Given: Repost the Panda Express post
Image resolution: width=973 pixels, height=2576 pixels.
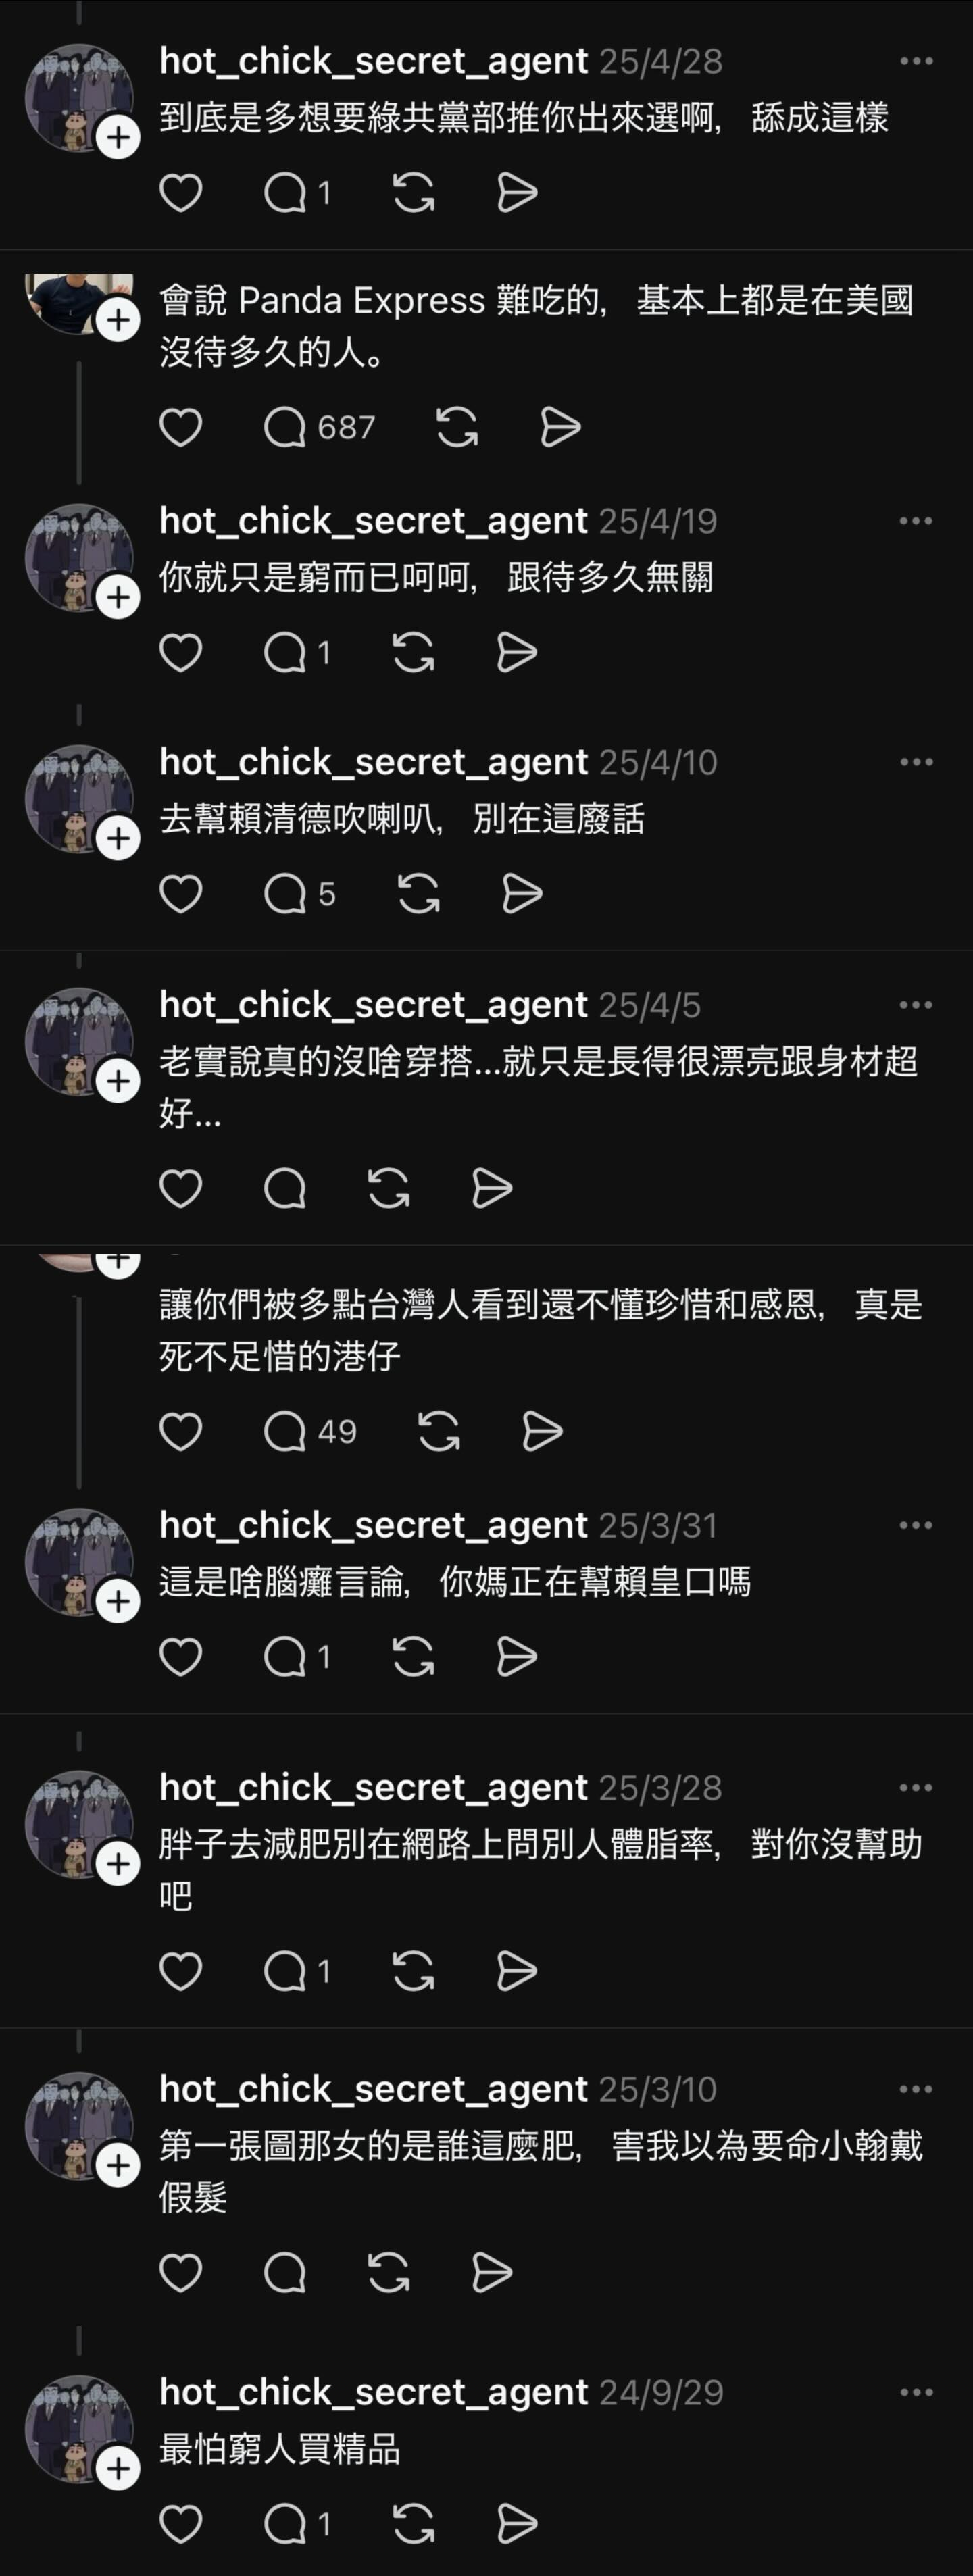Looking at the screenshot, I should [457, 428].
